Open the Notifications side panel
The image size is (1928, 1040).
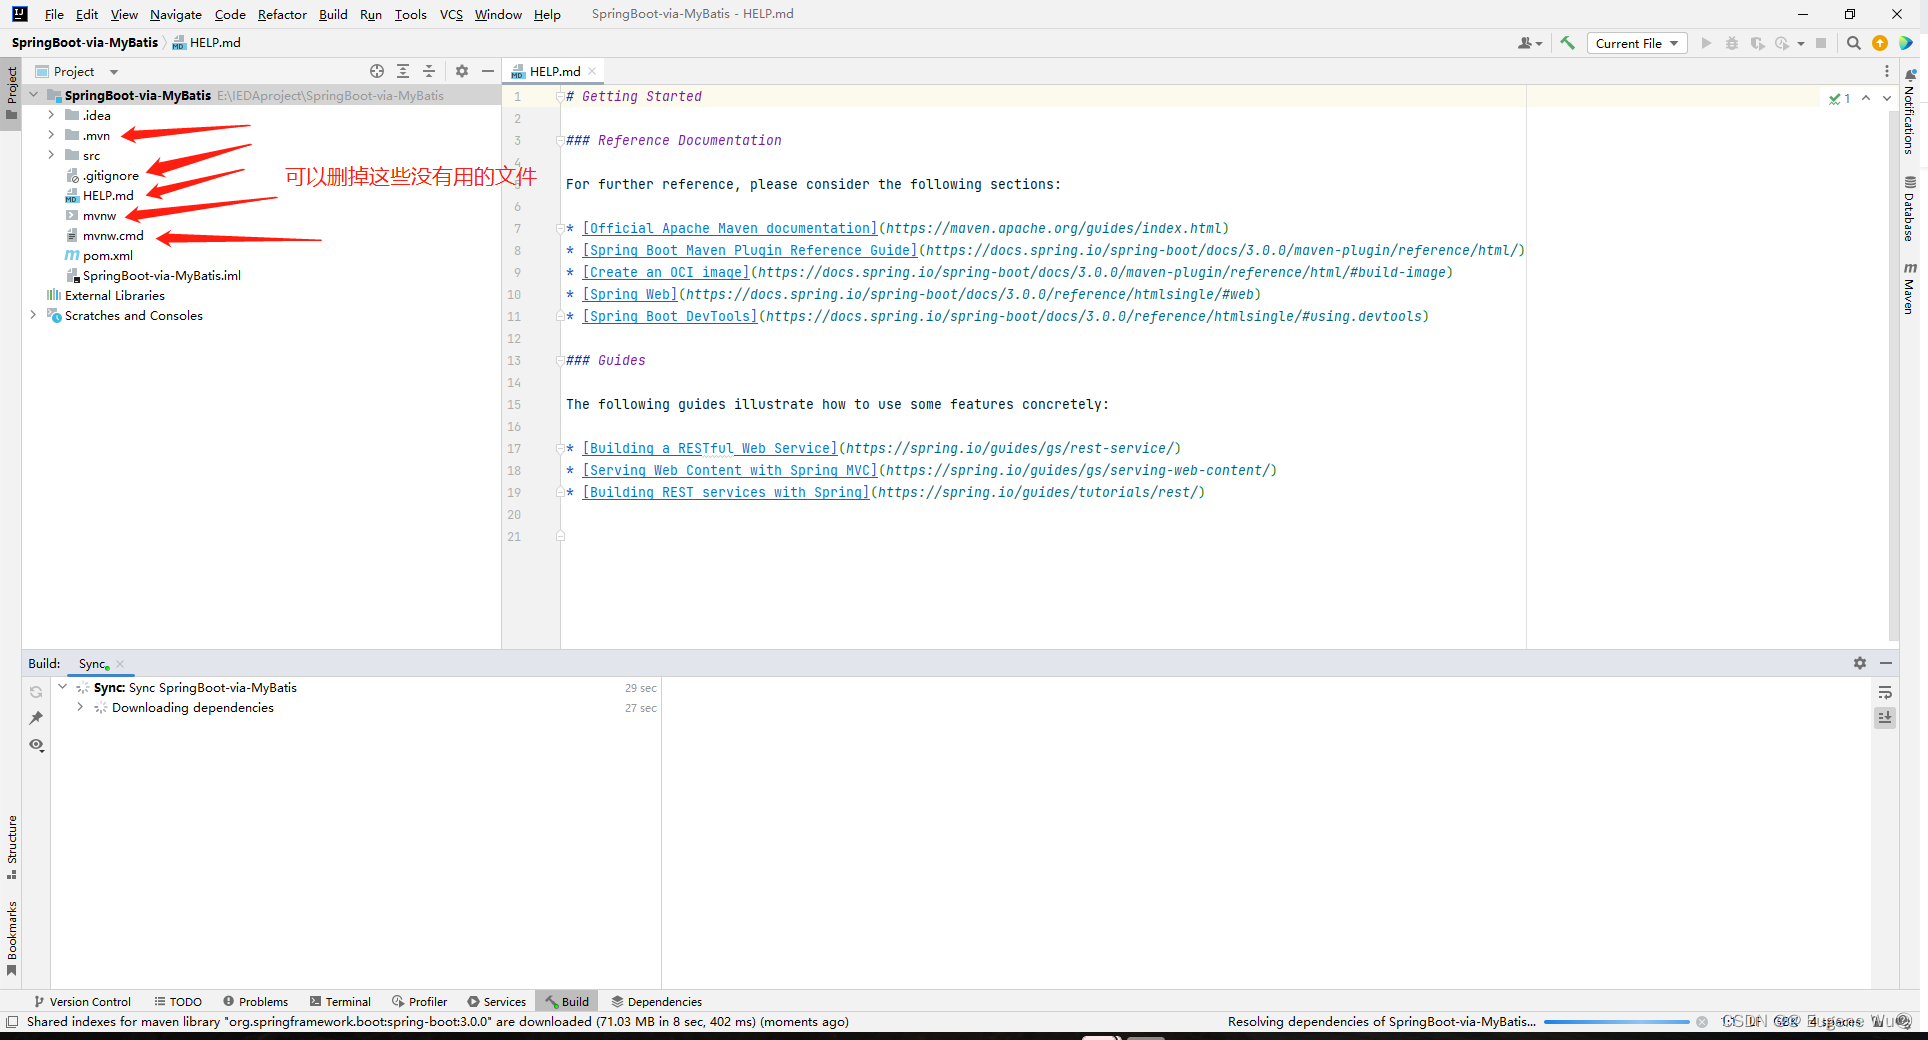point(1909,111)
